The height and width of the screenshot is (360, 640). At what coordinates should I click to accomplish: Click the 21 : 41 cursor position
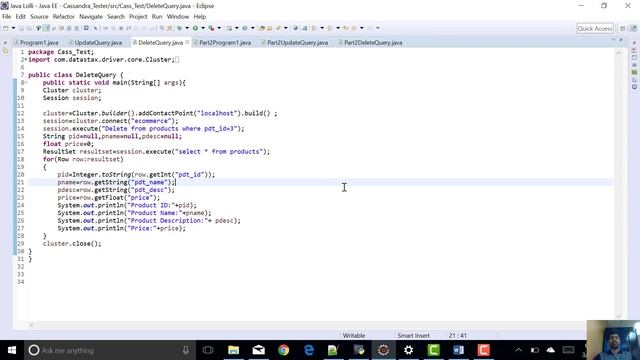[x=458, y=336]
